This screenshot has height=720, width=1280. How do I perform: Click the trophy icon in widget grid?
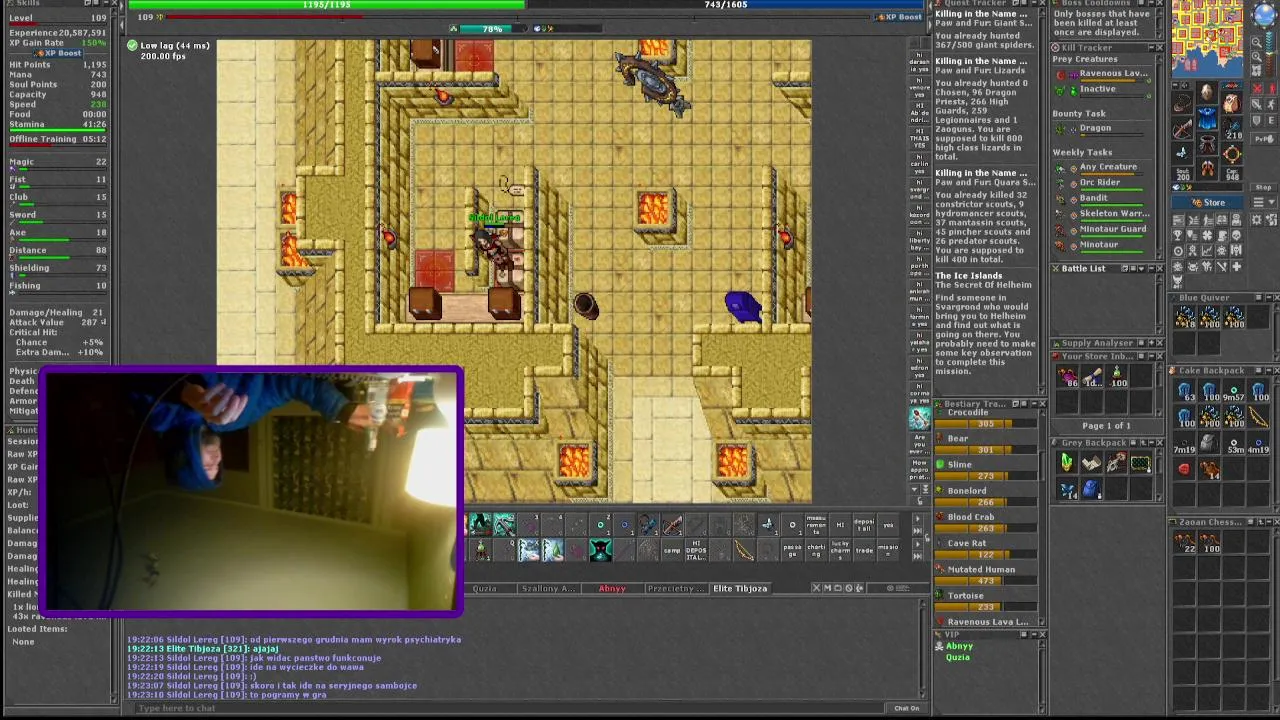(x=1177, y=235)
